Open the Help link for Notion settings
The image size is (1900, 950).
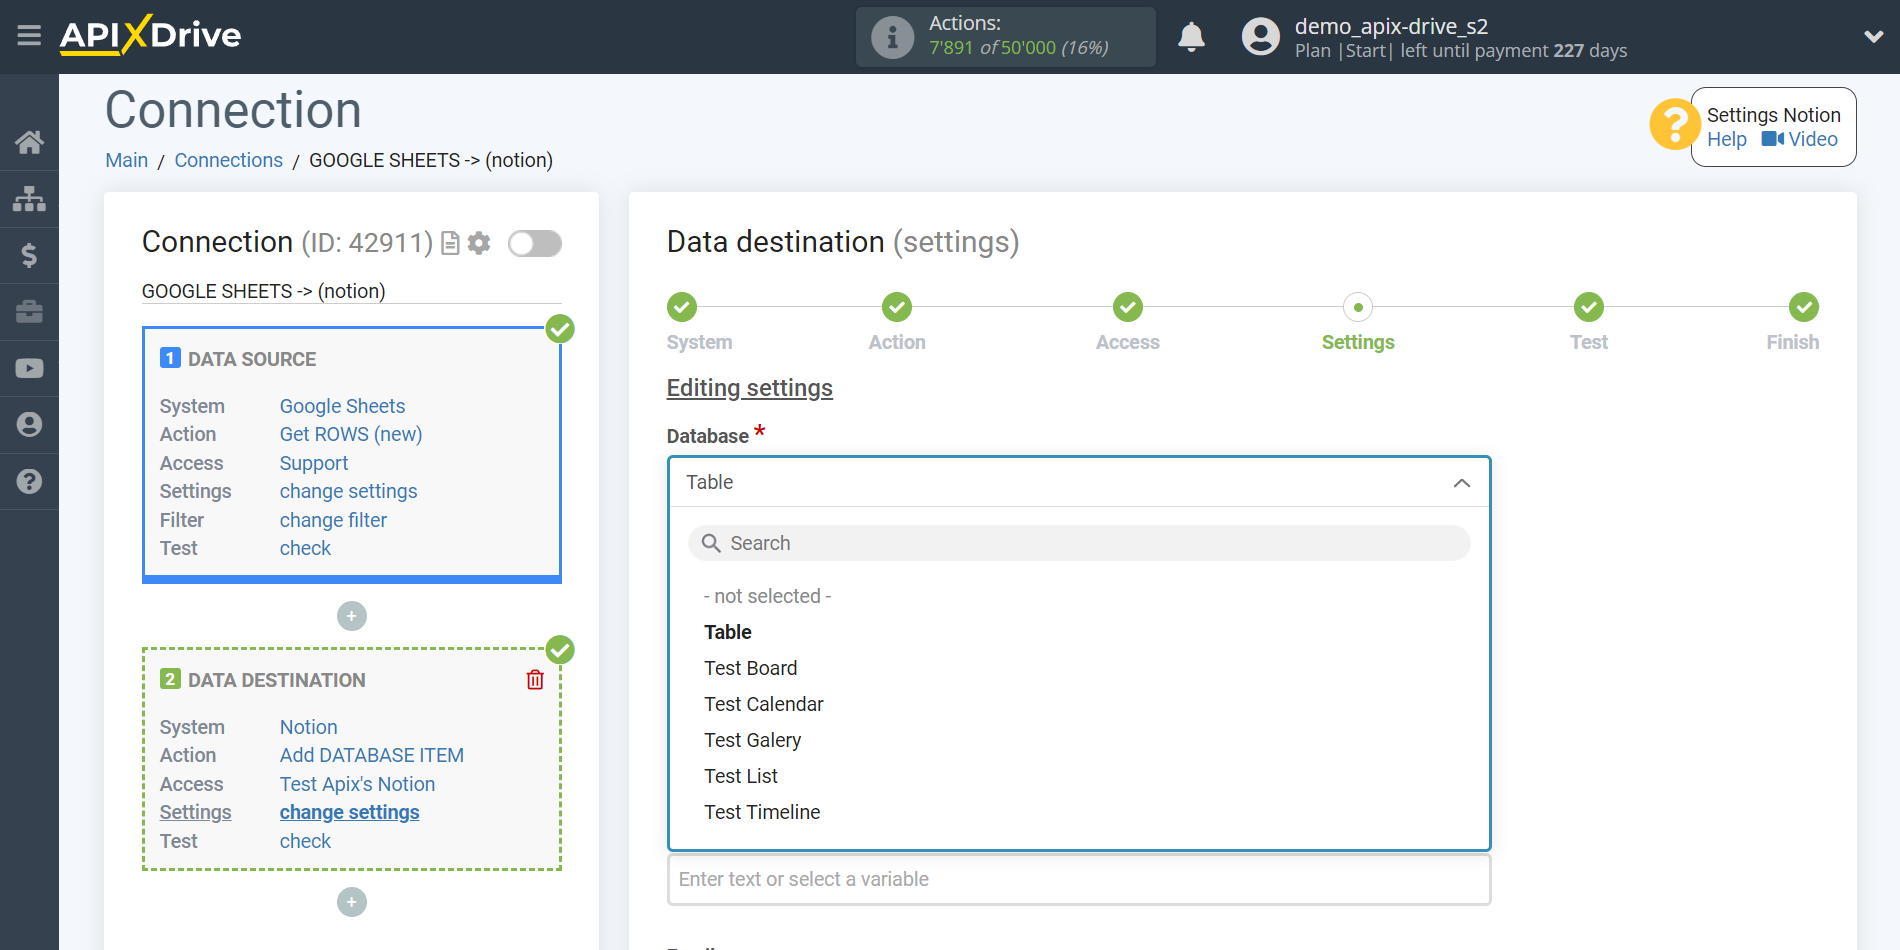pyautogui.click(x=1727, y=140)
